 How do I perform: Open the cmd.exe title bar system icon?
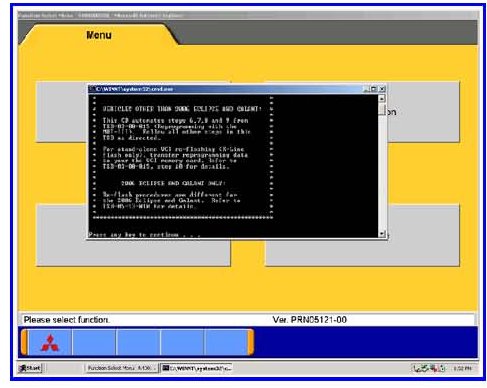tap(93, 89)
